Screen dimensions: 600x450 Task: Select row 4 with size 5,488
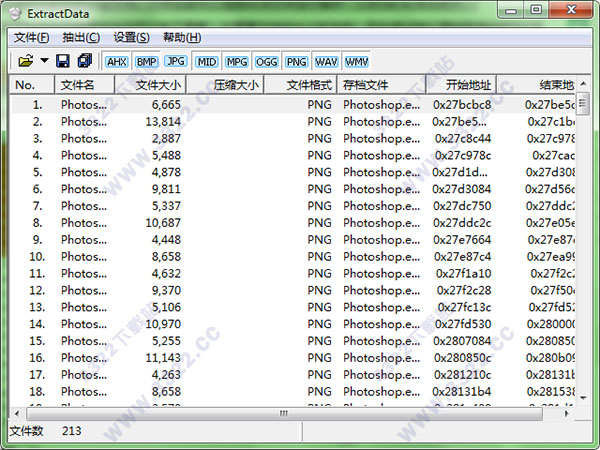click(293, 155)
